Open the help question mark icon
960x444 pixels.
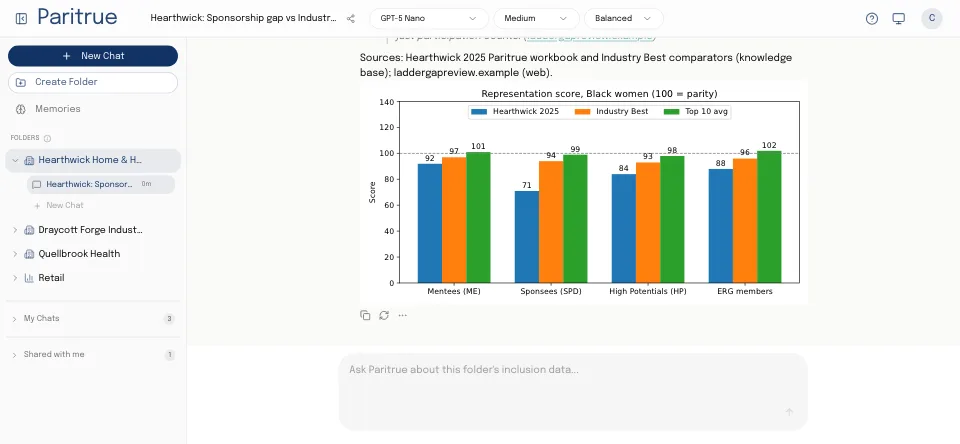[x=872, y=18]
